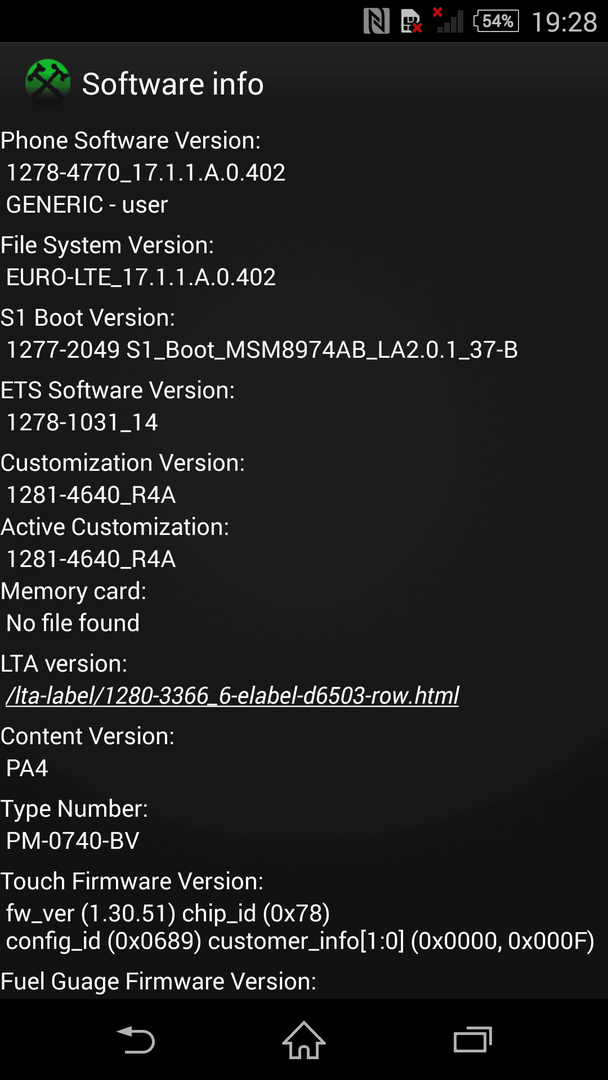
Task: Tap the Recent apps navigation button
Action: click(x=473, y=1040)
